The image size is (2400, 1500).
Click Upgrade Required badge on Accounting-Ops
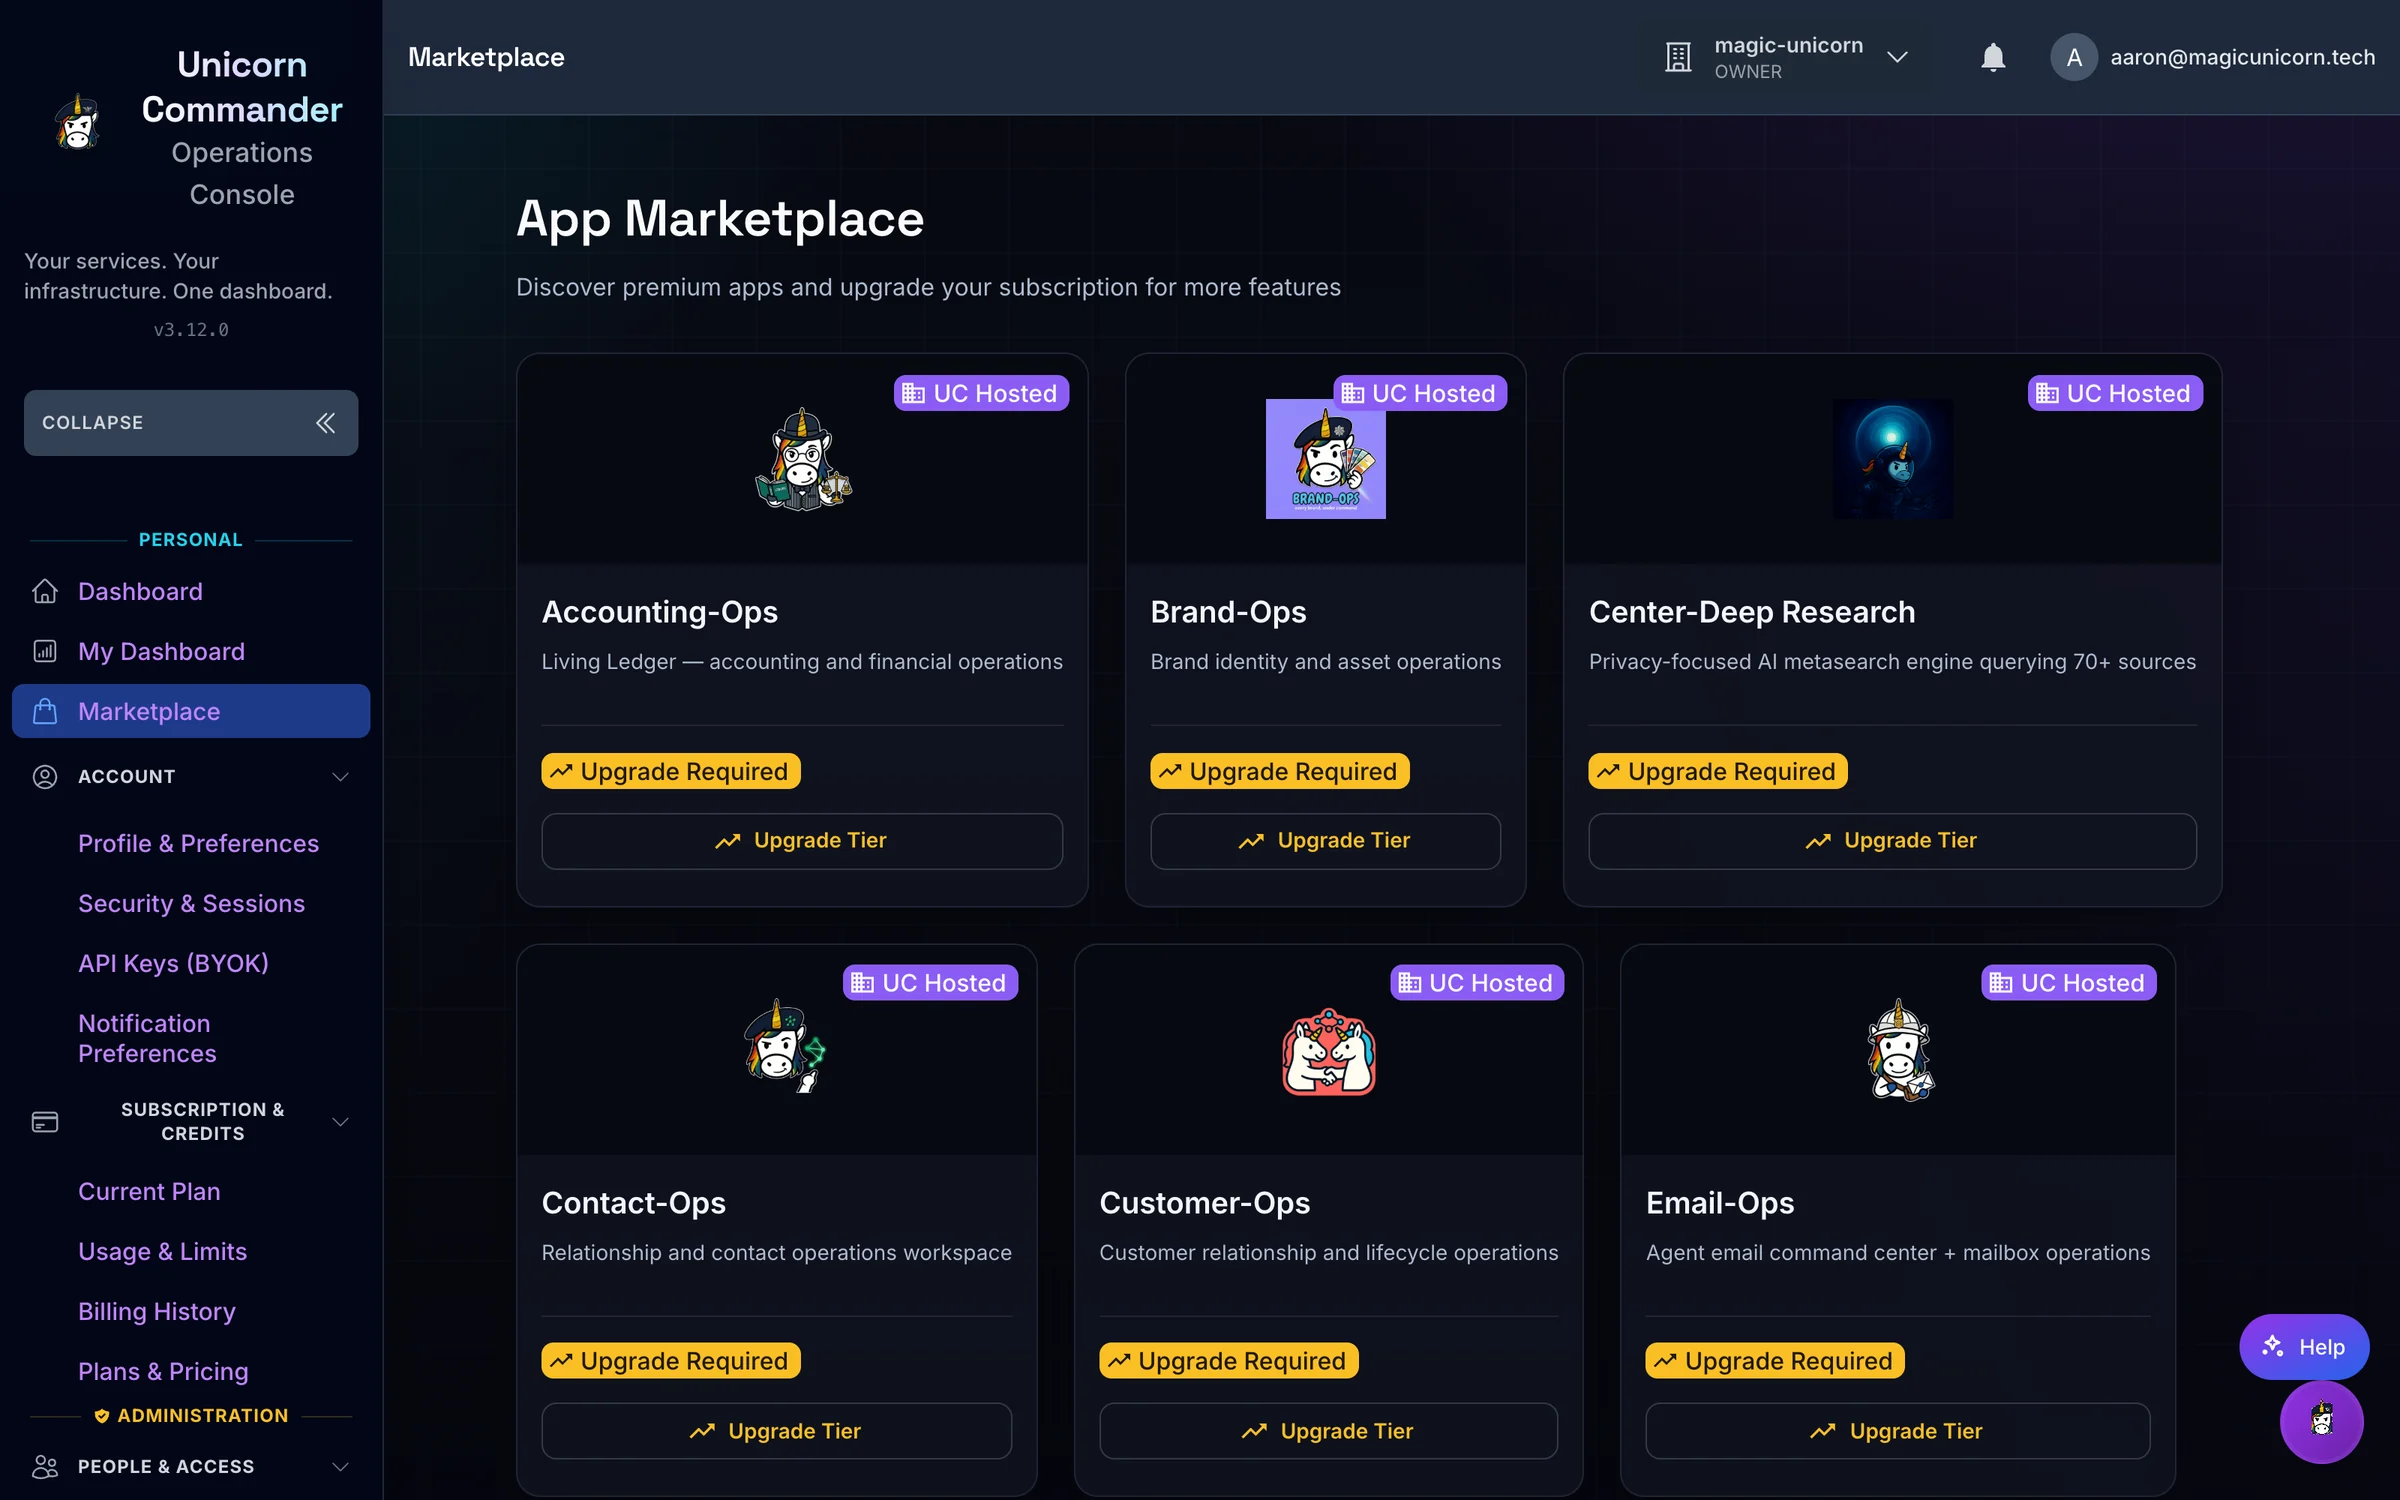pos(671,771)
